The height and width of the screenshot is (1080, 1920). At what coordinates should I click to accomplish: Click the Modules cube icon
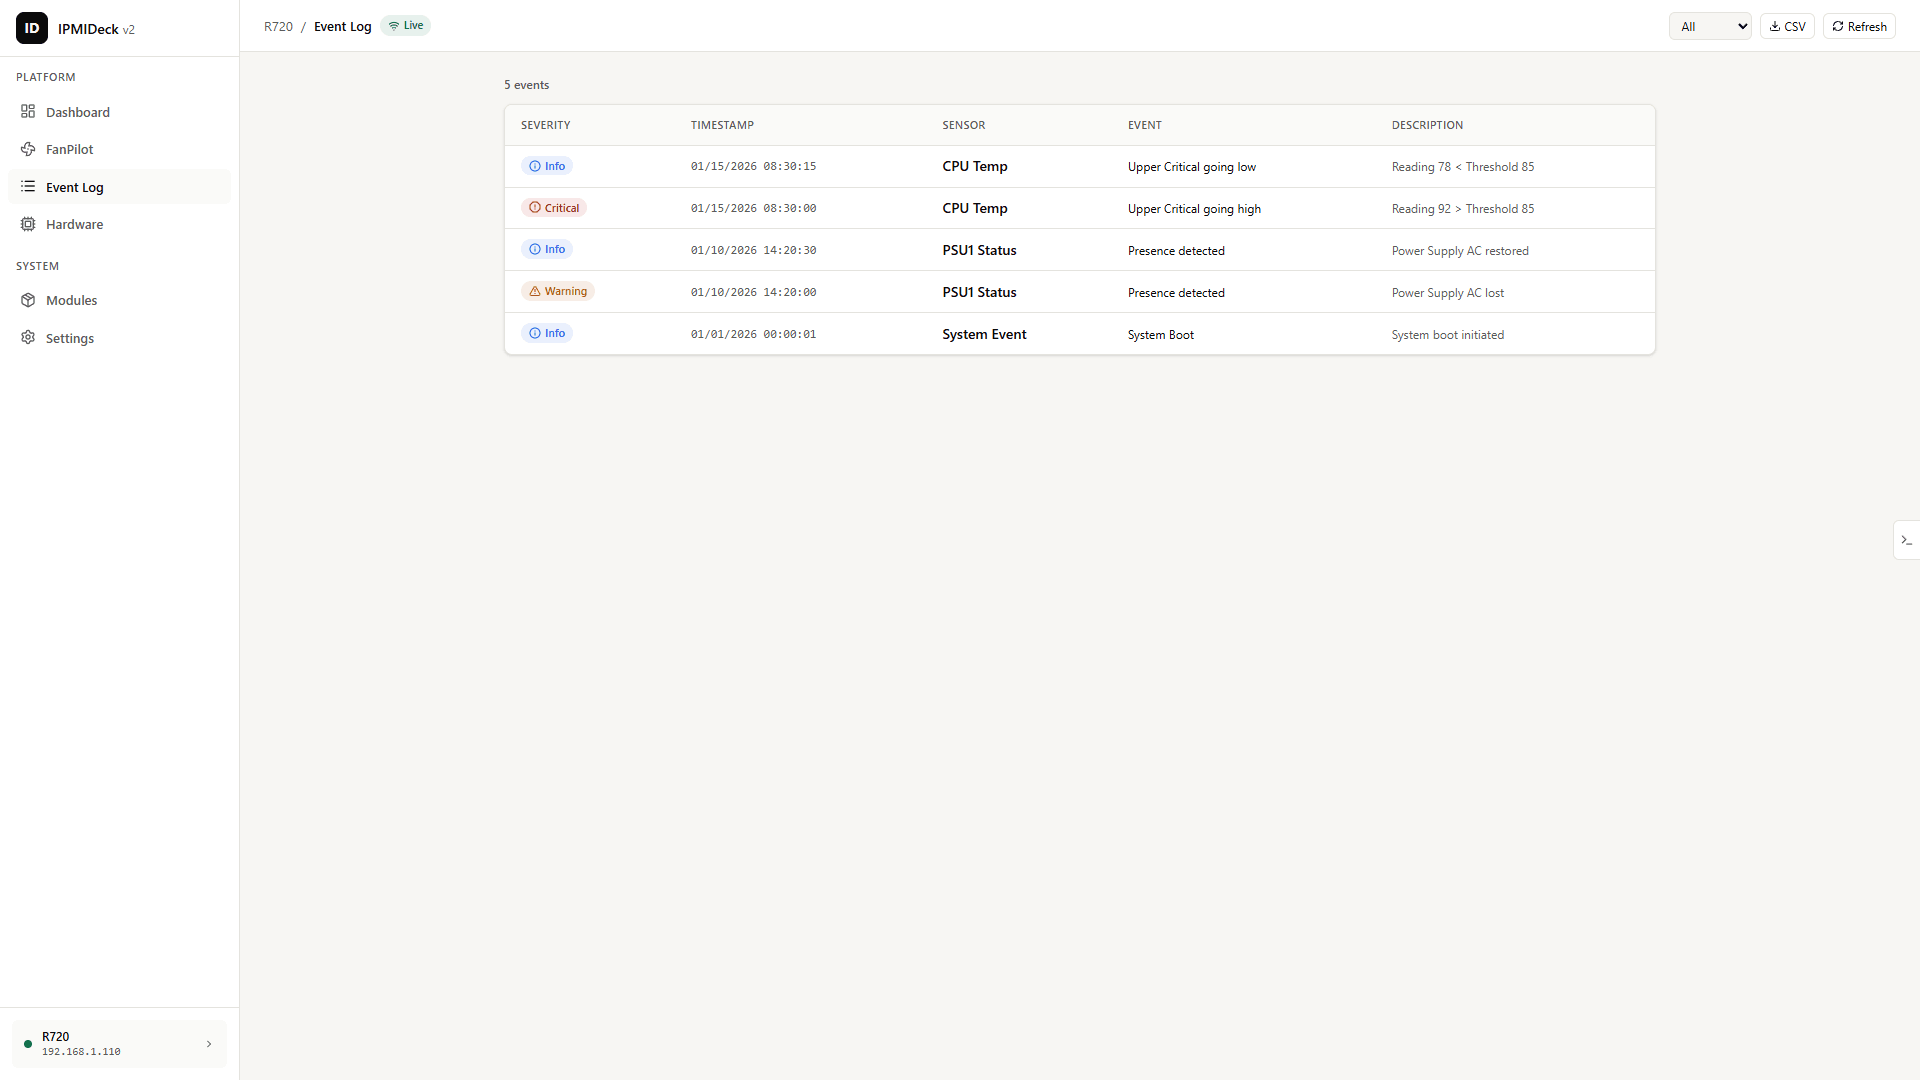pyautogui.click(x=28, y=300)
